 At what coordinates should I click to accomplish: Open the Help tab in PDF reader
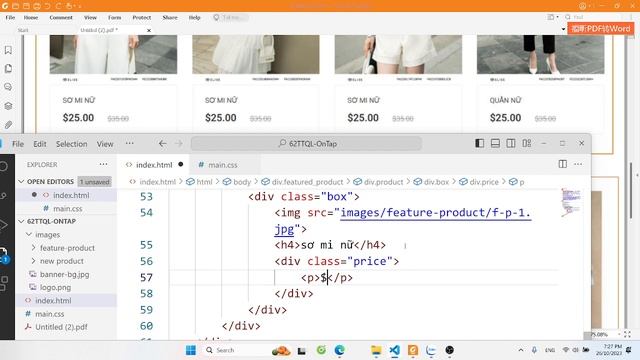point(194,18)
